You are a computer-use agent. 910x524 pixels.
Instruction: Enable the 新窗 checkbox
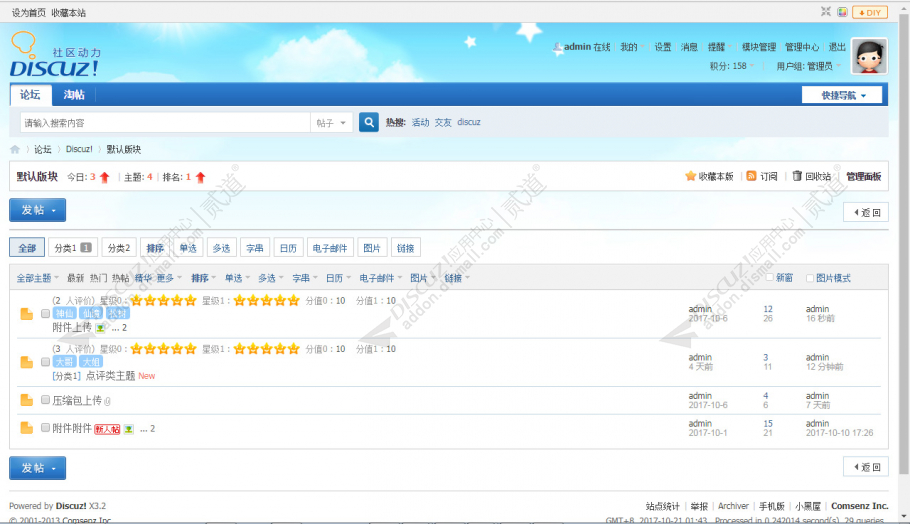(x=770, y=277)
